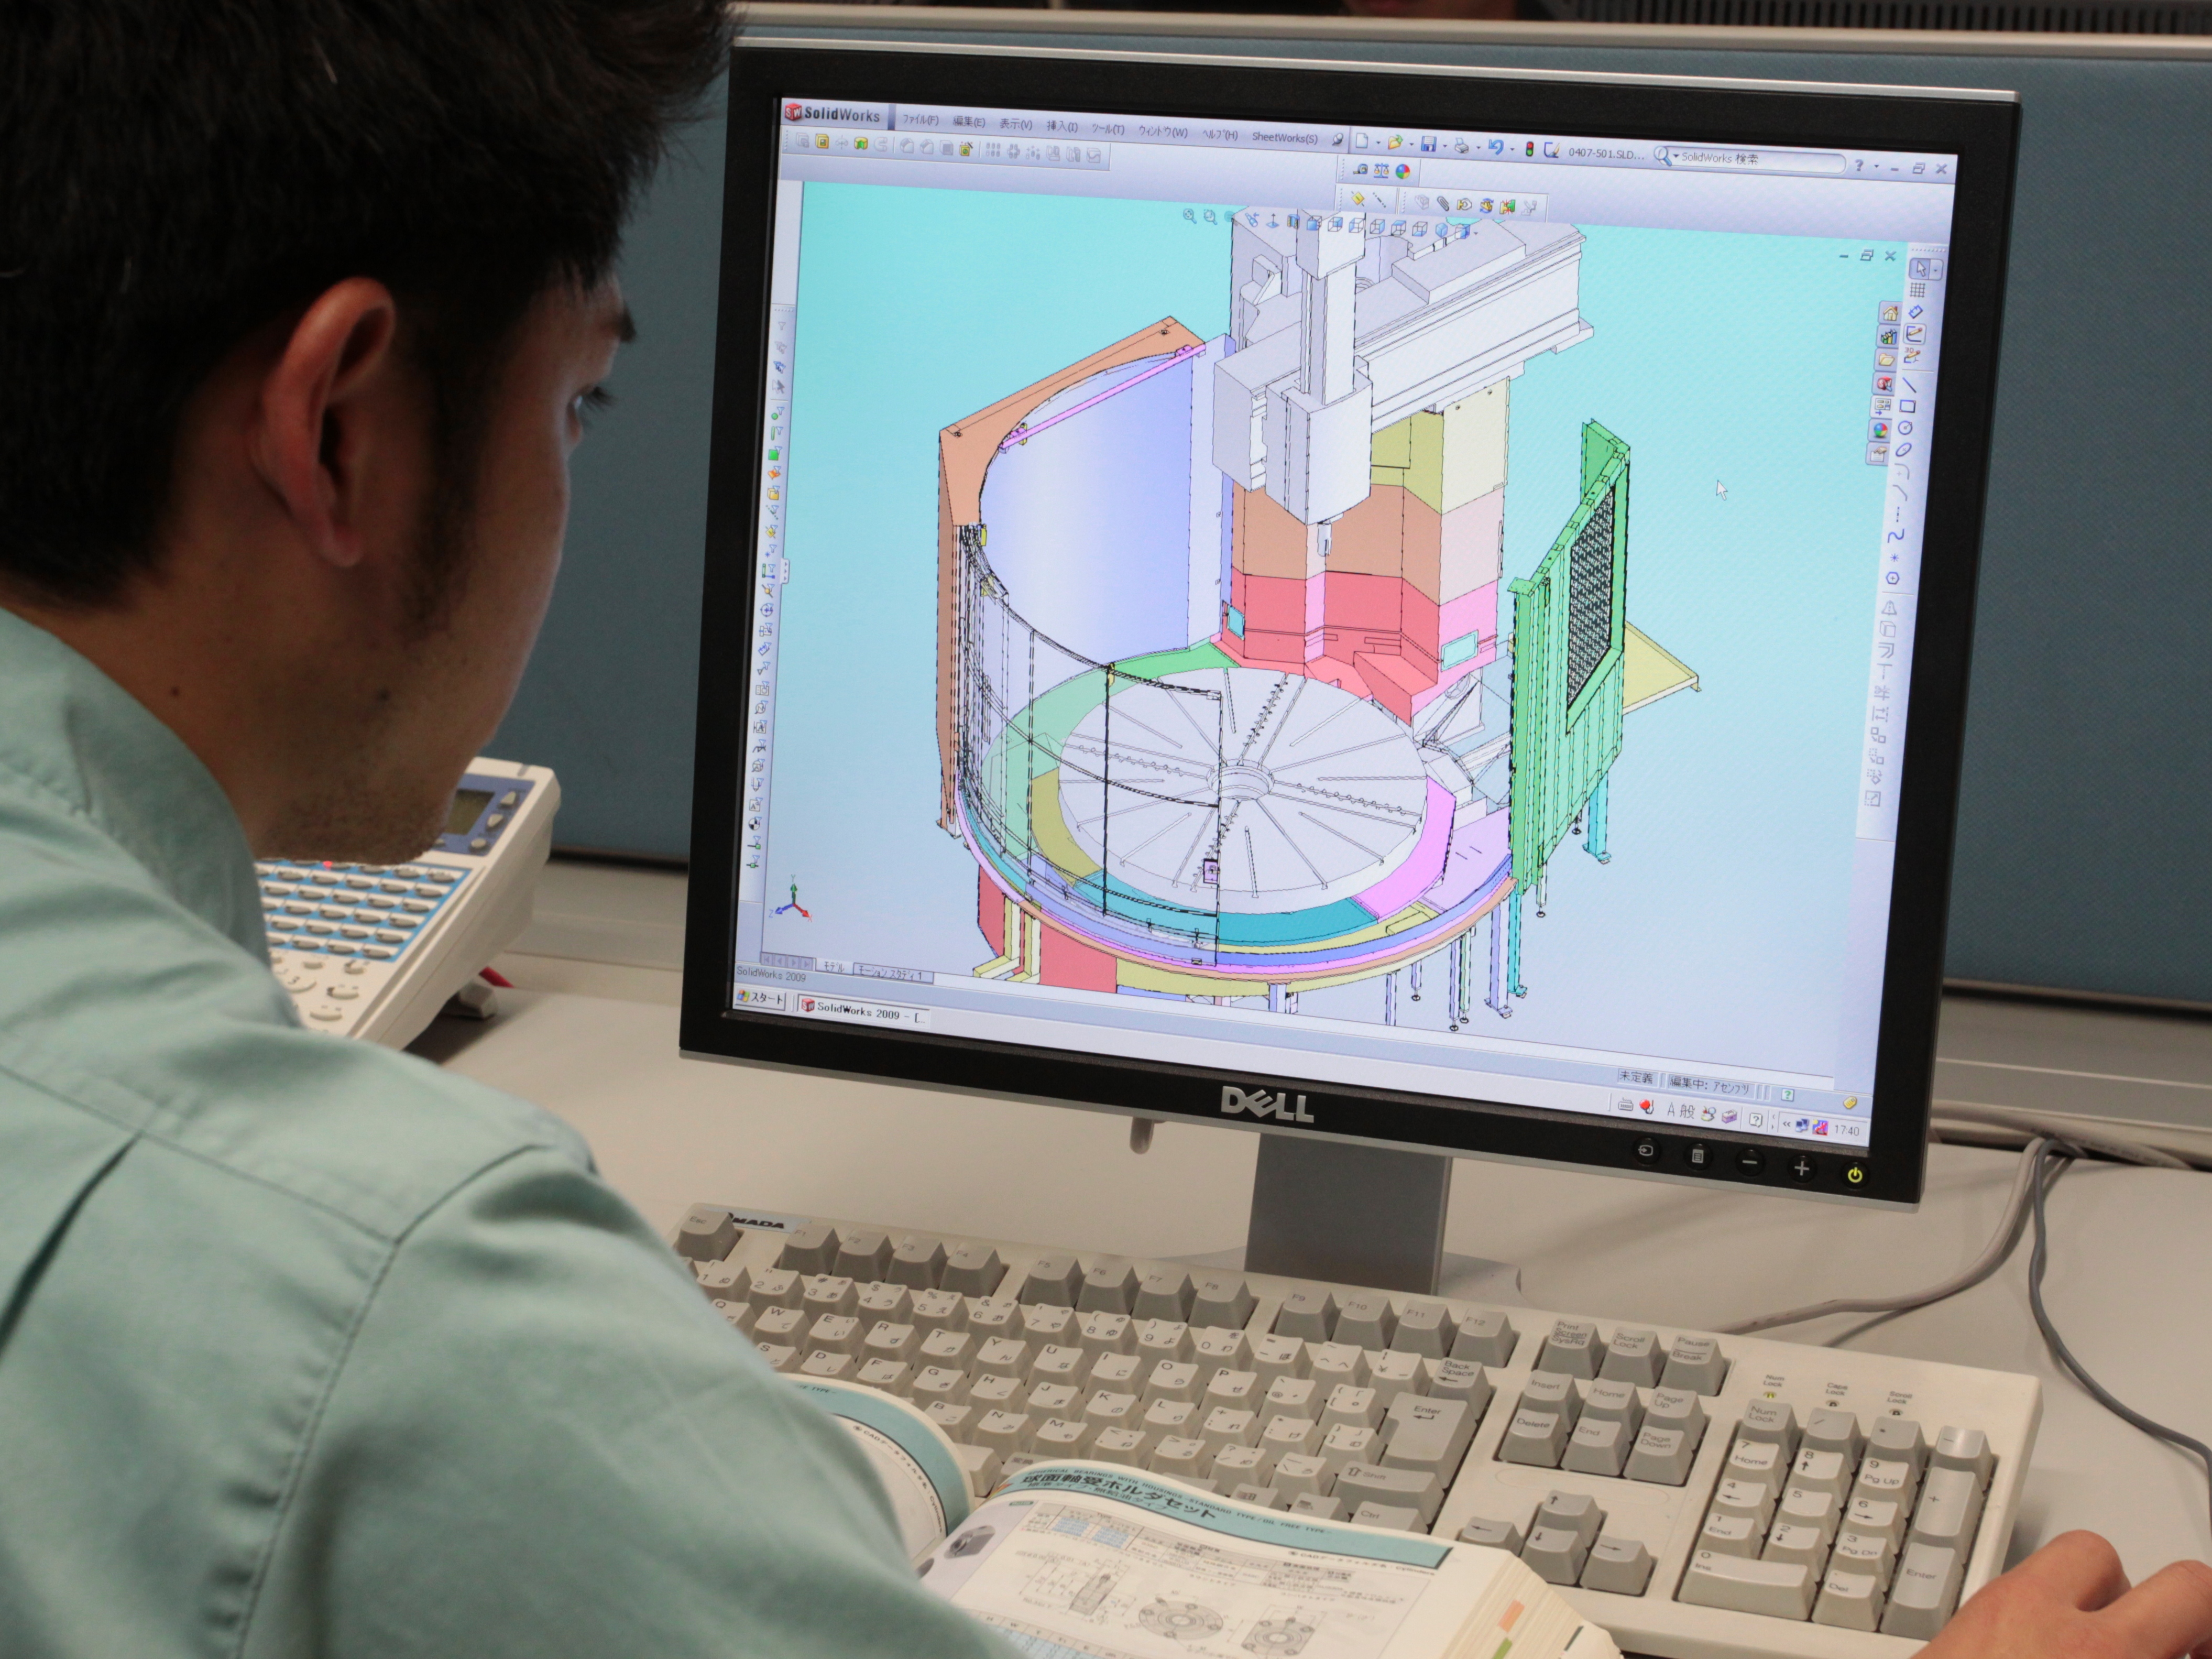Image resolution: width=2212 pixels, height=1659 pixels.
Task: Click the 3D Sketch icon
Action: click(x=1912, y=355)
